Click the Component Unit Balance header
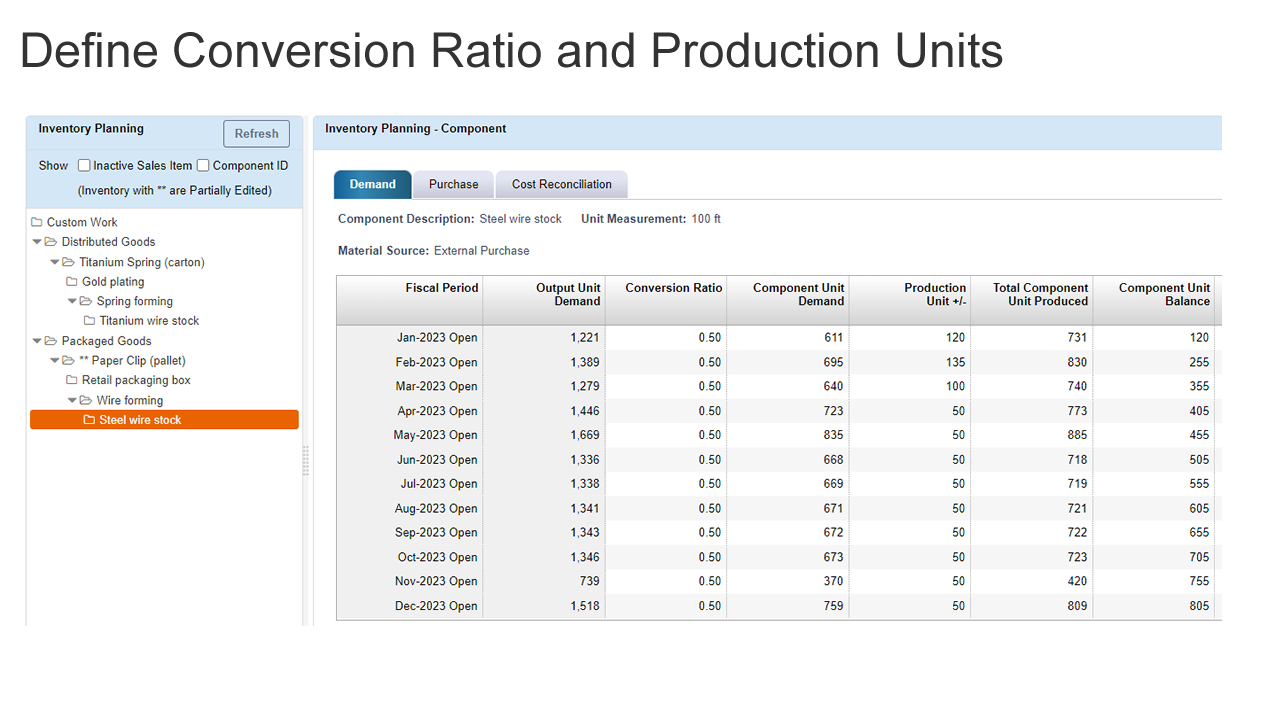This screenshot has height=720, width=1280. click(x=1154, y=300)
